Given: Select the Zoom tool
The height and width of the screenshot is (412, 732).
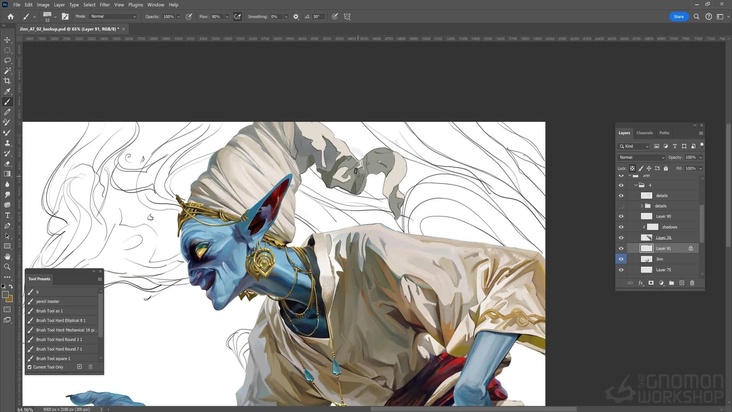Looking at the screenshot, I should point(7,266).
